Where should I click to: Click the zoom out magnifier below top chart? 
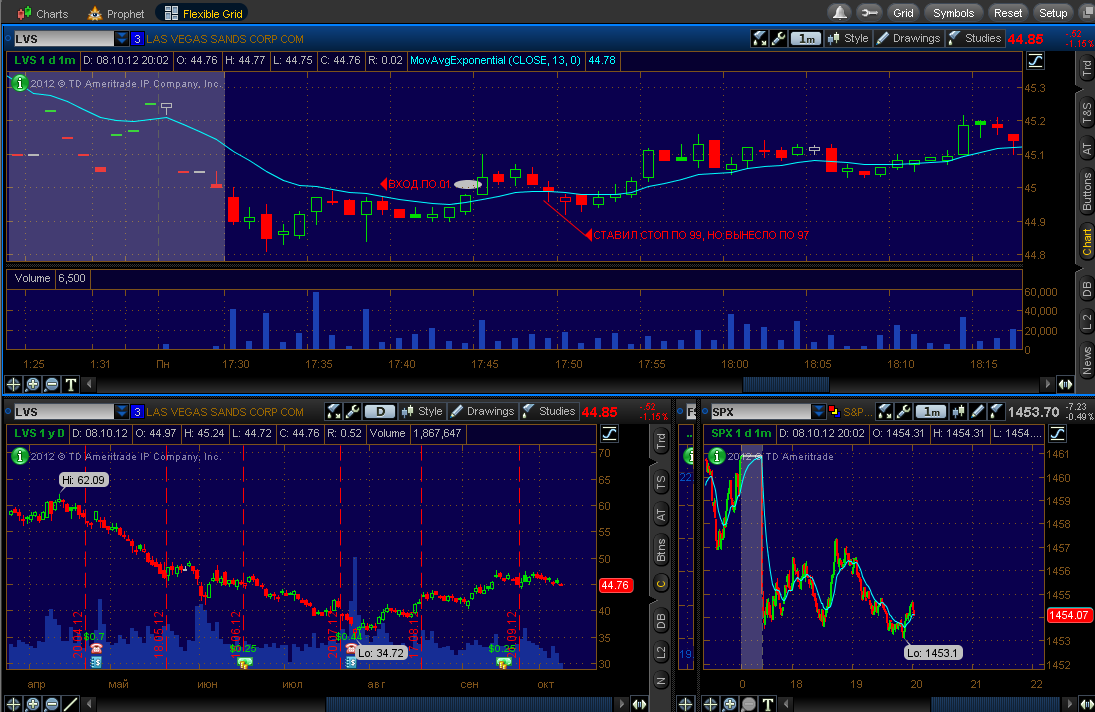[x=52, y=384]
